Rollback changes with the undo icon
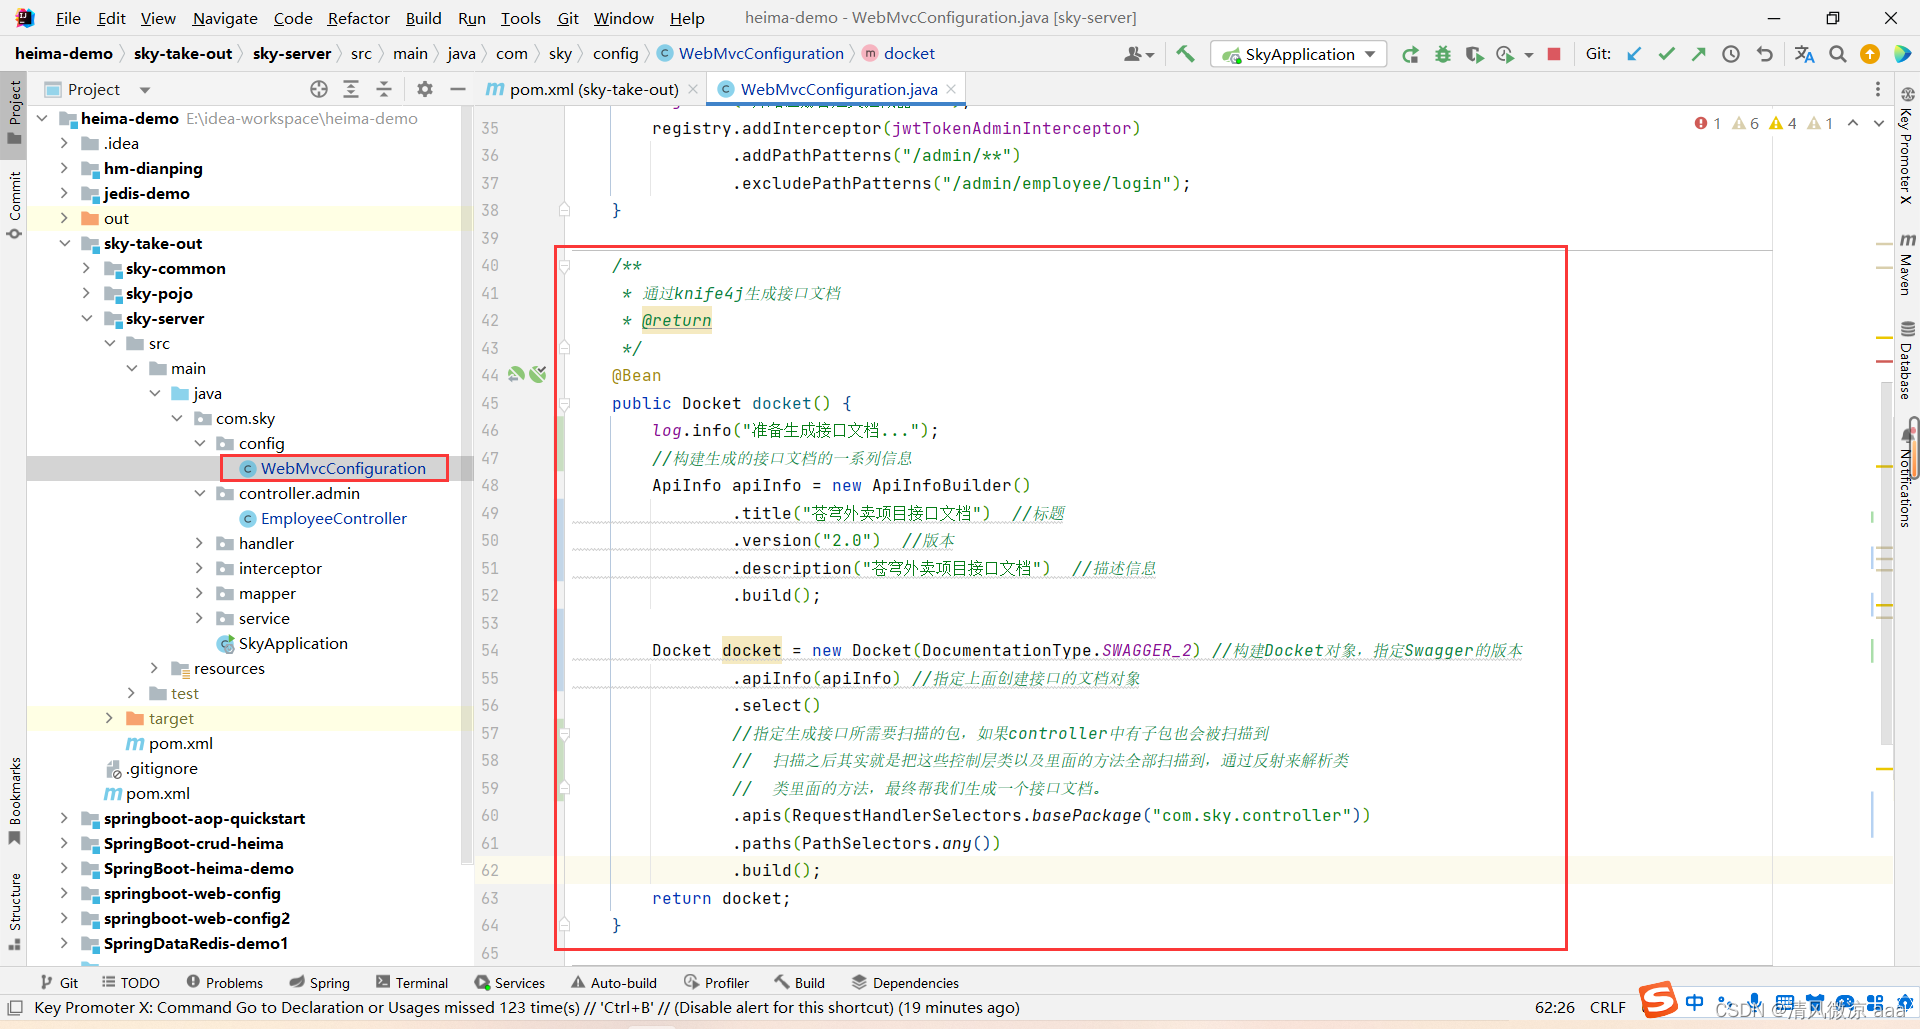The image size is (1920, 1029). pos(1764,54)
